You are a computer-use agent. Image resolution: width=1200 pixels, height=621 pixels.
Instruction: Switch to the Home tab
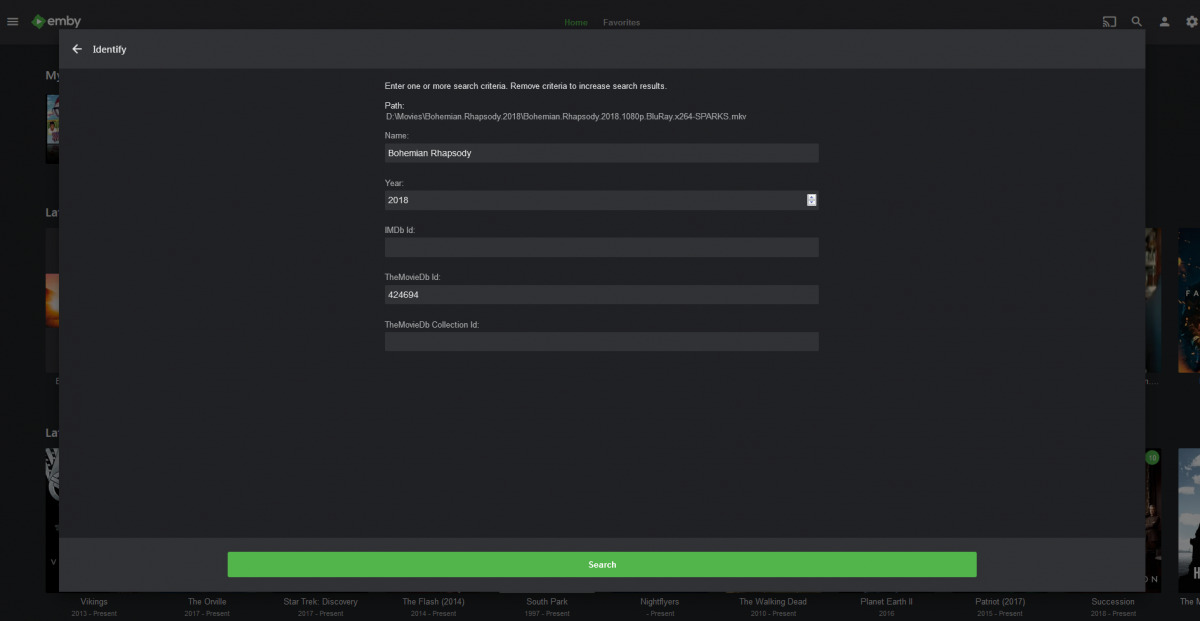(576, 22)
